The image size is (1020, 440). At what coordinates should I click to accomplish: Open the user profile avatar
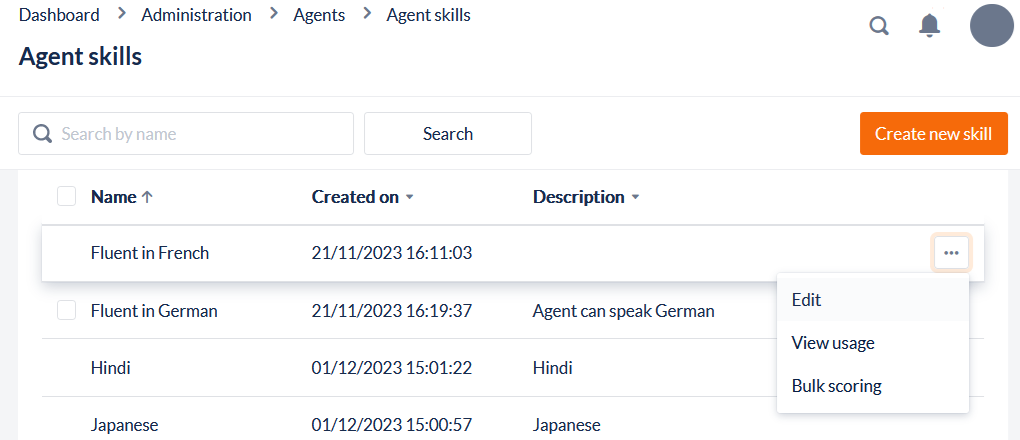[991, 26]
